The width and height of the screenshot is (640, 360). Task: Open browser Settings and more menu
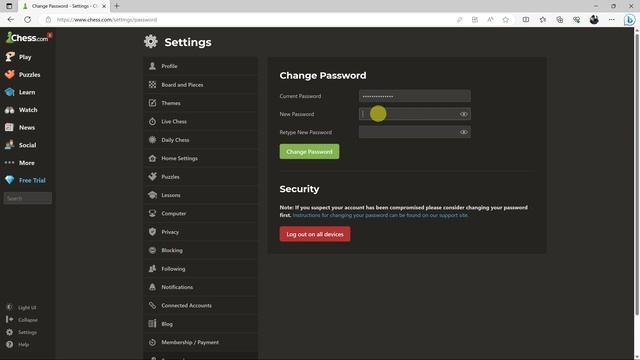[x=611, y=20]
